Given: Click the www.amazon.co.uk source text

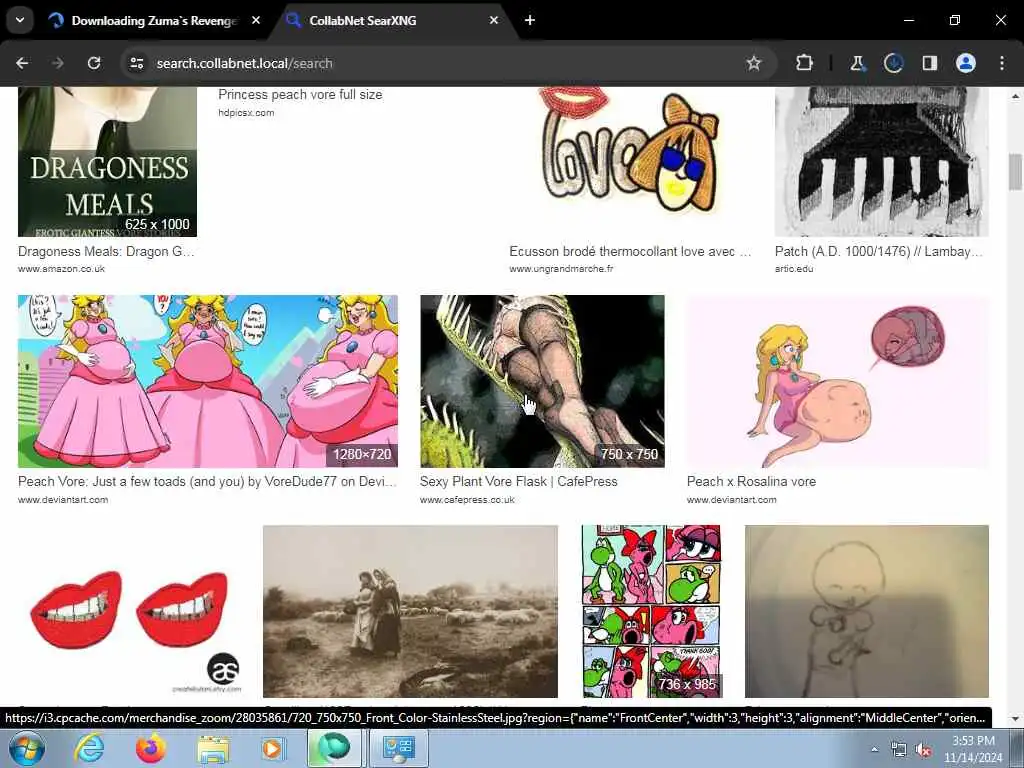Looking at the screenshot, I should (61, 268).
